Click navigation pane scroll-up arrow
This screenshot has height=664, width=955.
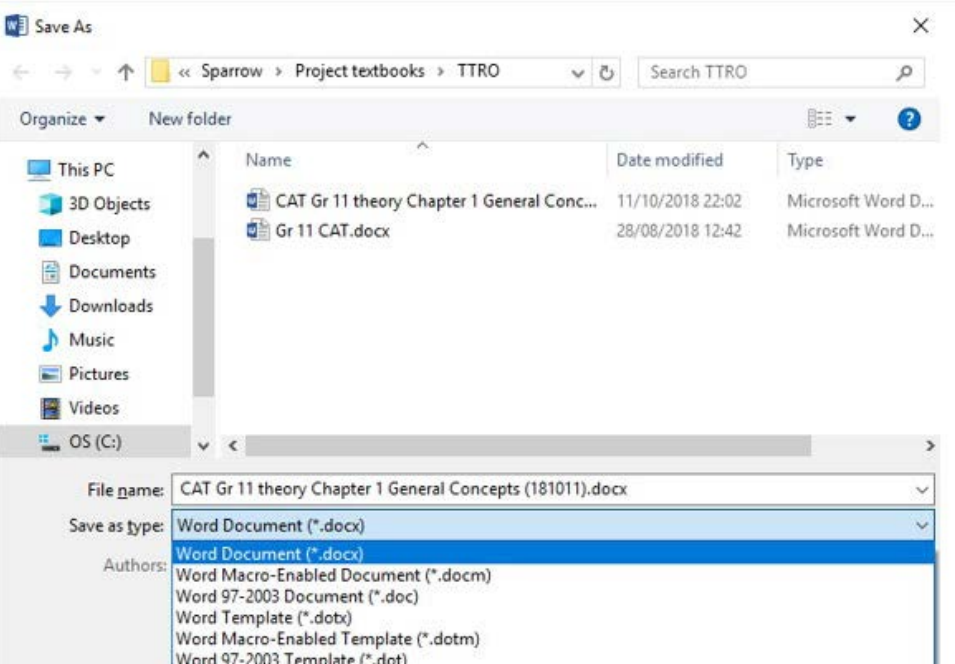click(x=203, y=155)
